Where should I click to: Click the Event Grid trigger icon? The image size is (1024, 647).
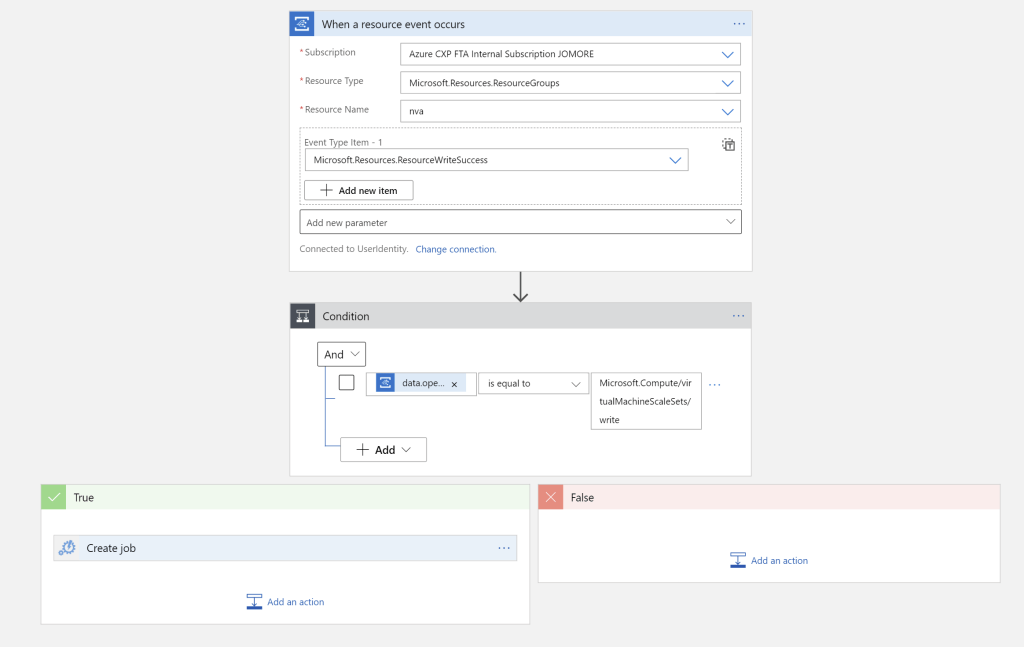click(302, 24)
